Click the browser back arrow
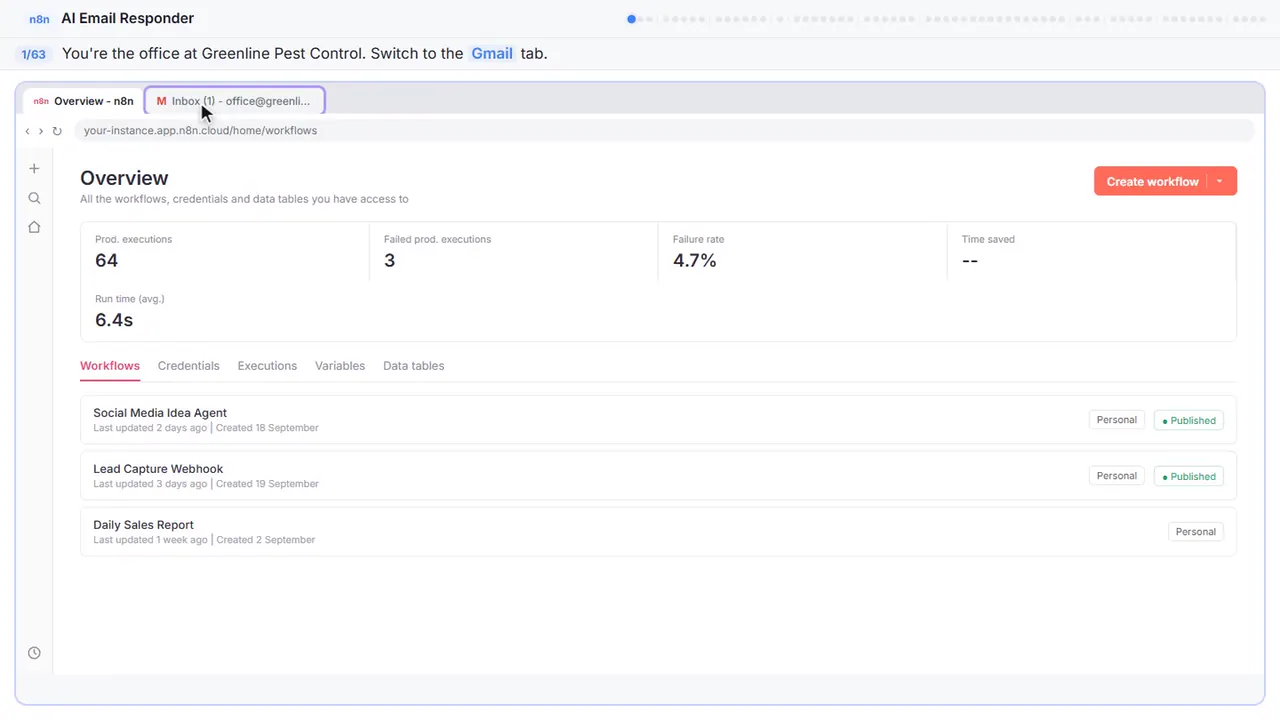The image size is (1280, 720). click(27, 131)
